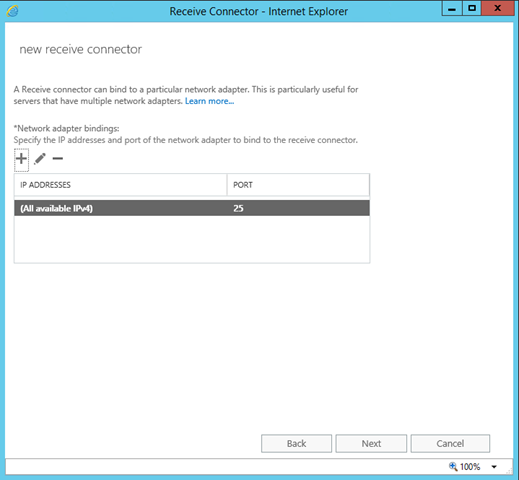Image resolution: width=519 pixels, height=480 pixels.
Task: Click the Internet Explorer logo icon
Action: click(x=12, y=11)
